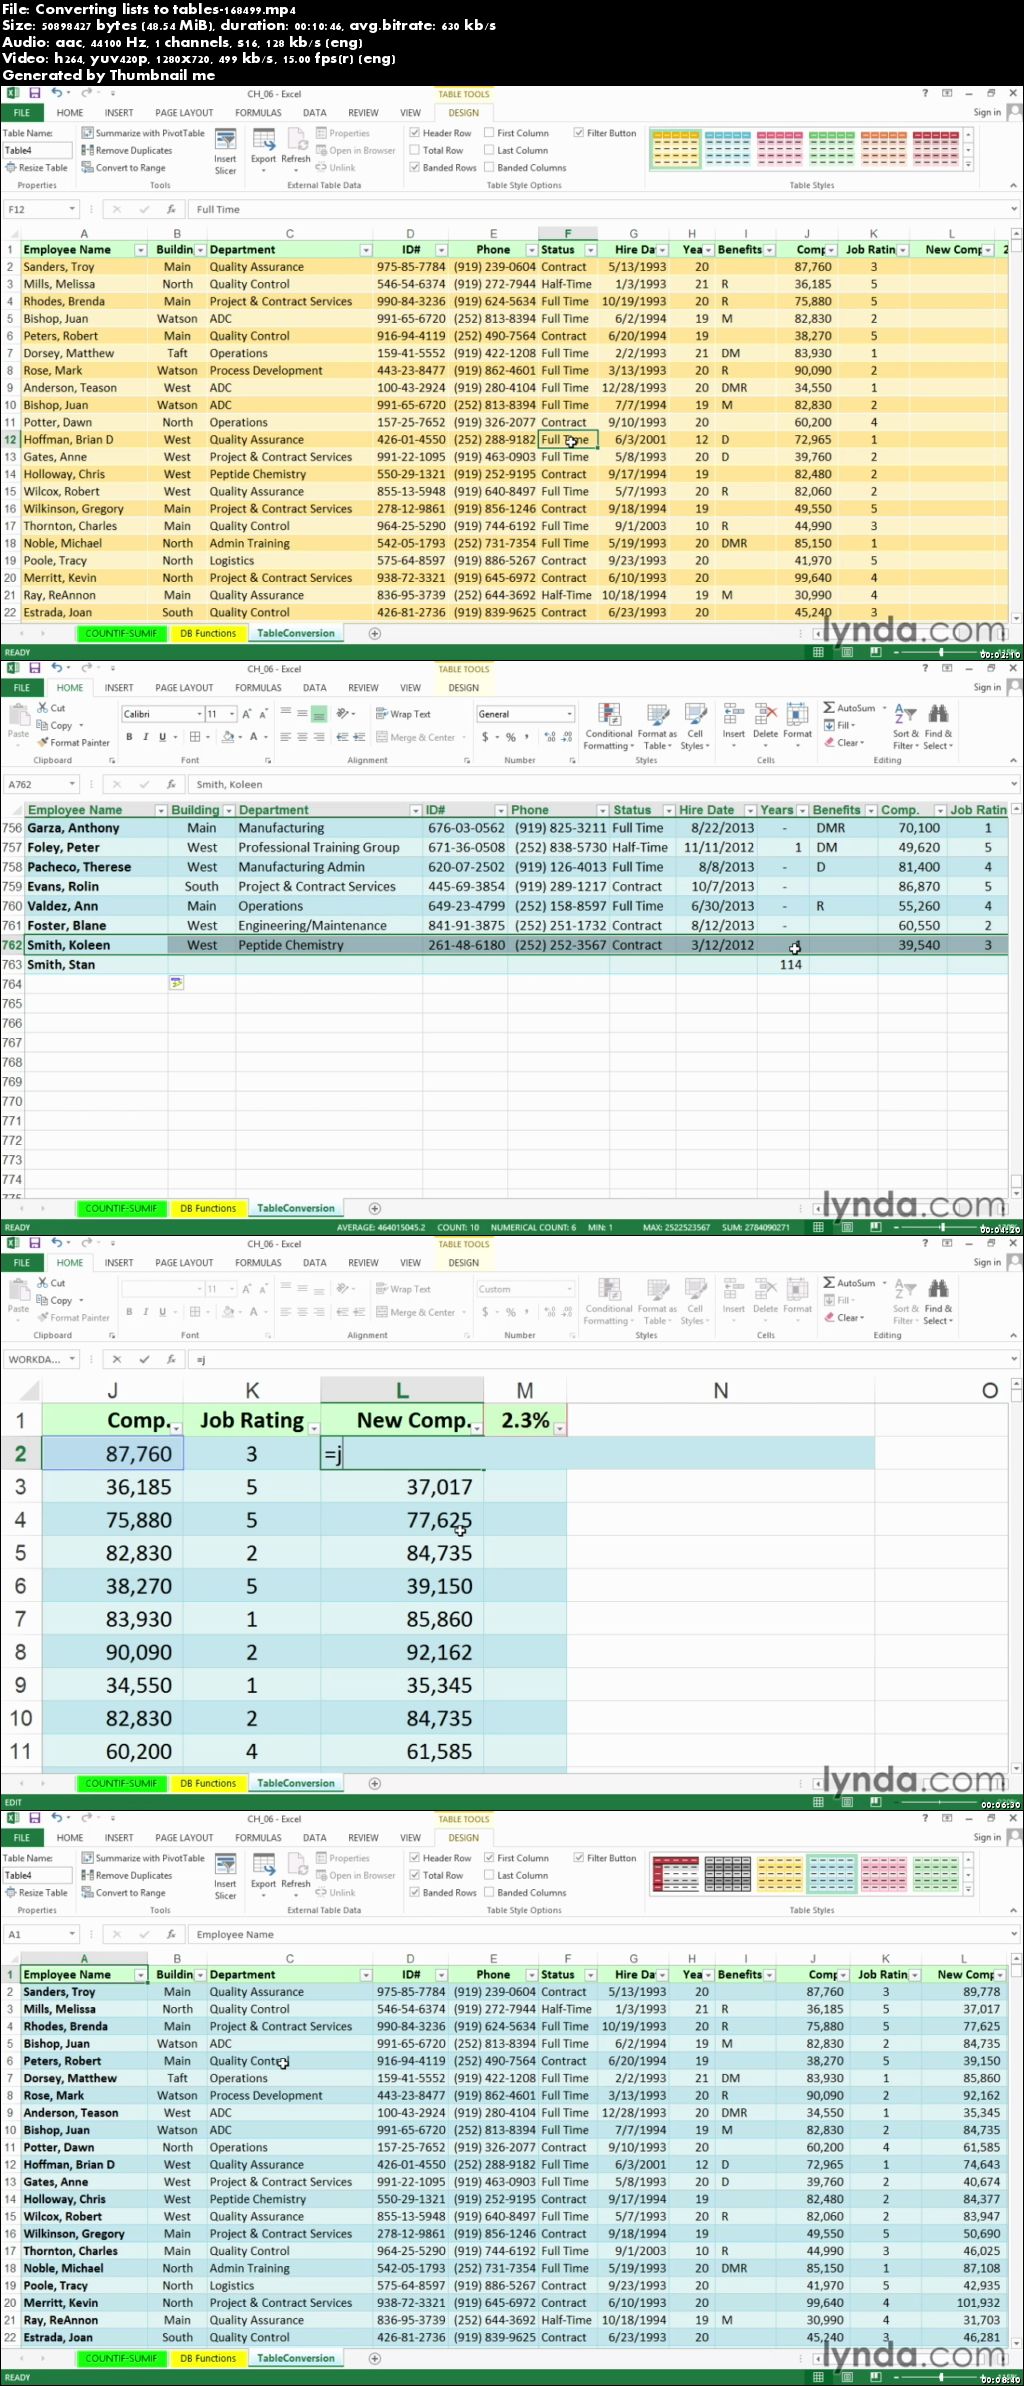
Task: Select Format Painter in the A762 window
Action: point(73,742)
